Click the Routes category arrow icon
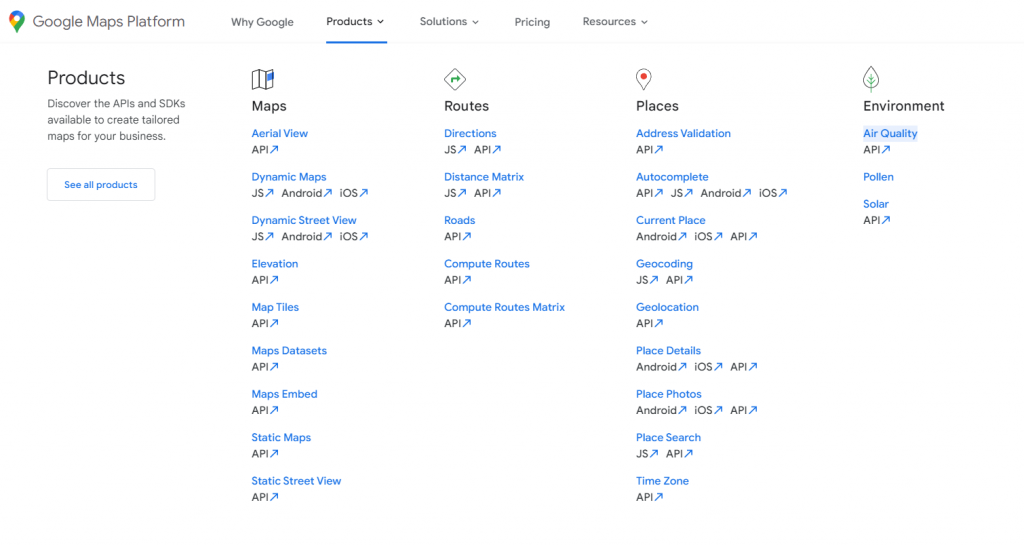 [455, 79]
